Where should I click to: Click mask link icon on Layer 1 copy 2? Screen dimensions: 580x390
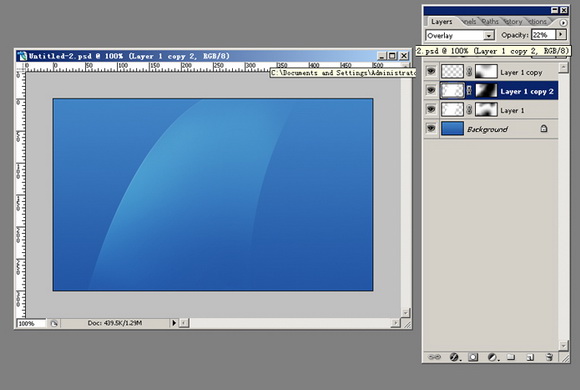point(469,90)
